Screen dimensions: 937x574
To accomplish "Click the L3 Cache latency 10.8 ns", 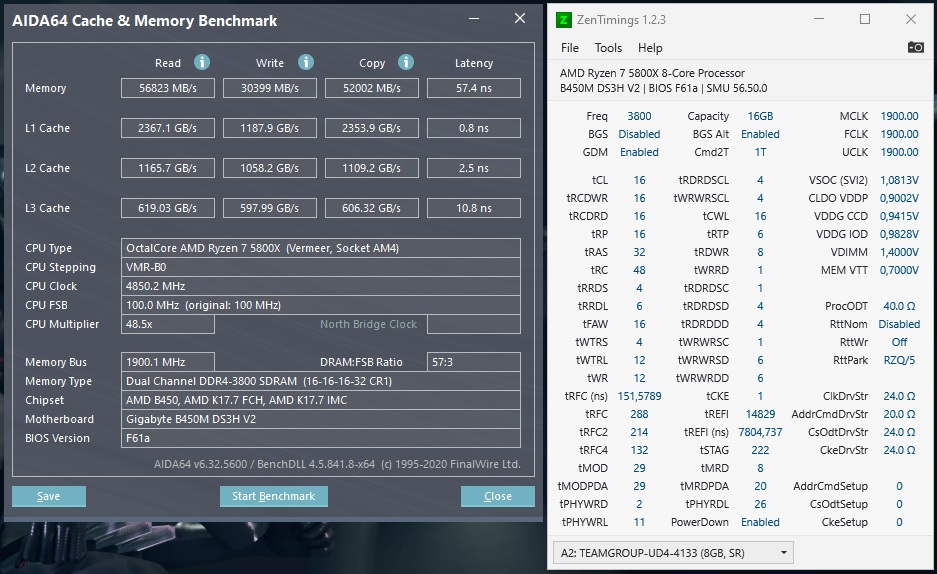I will (x=474, y=208).
